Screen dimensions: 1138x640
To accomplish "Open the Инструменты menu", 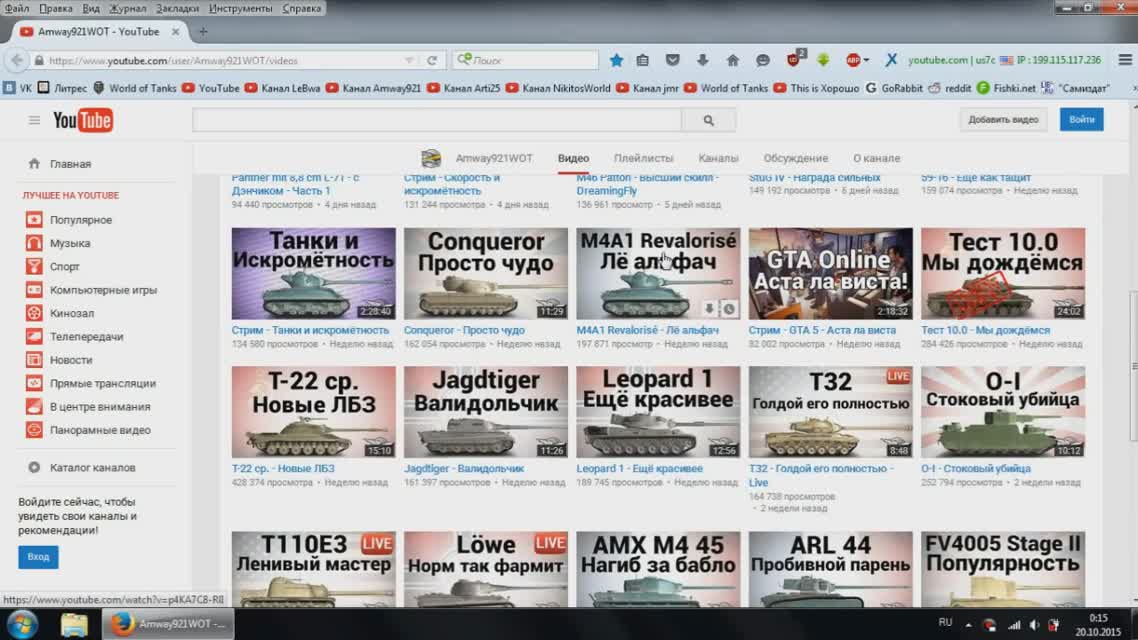I will click(x=240, y=9).
